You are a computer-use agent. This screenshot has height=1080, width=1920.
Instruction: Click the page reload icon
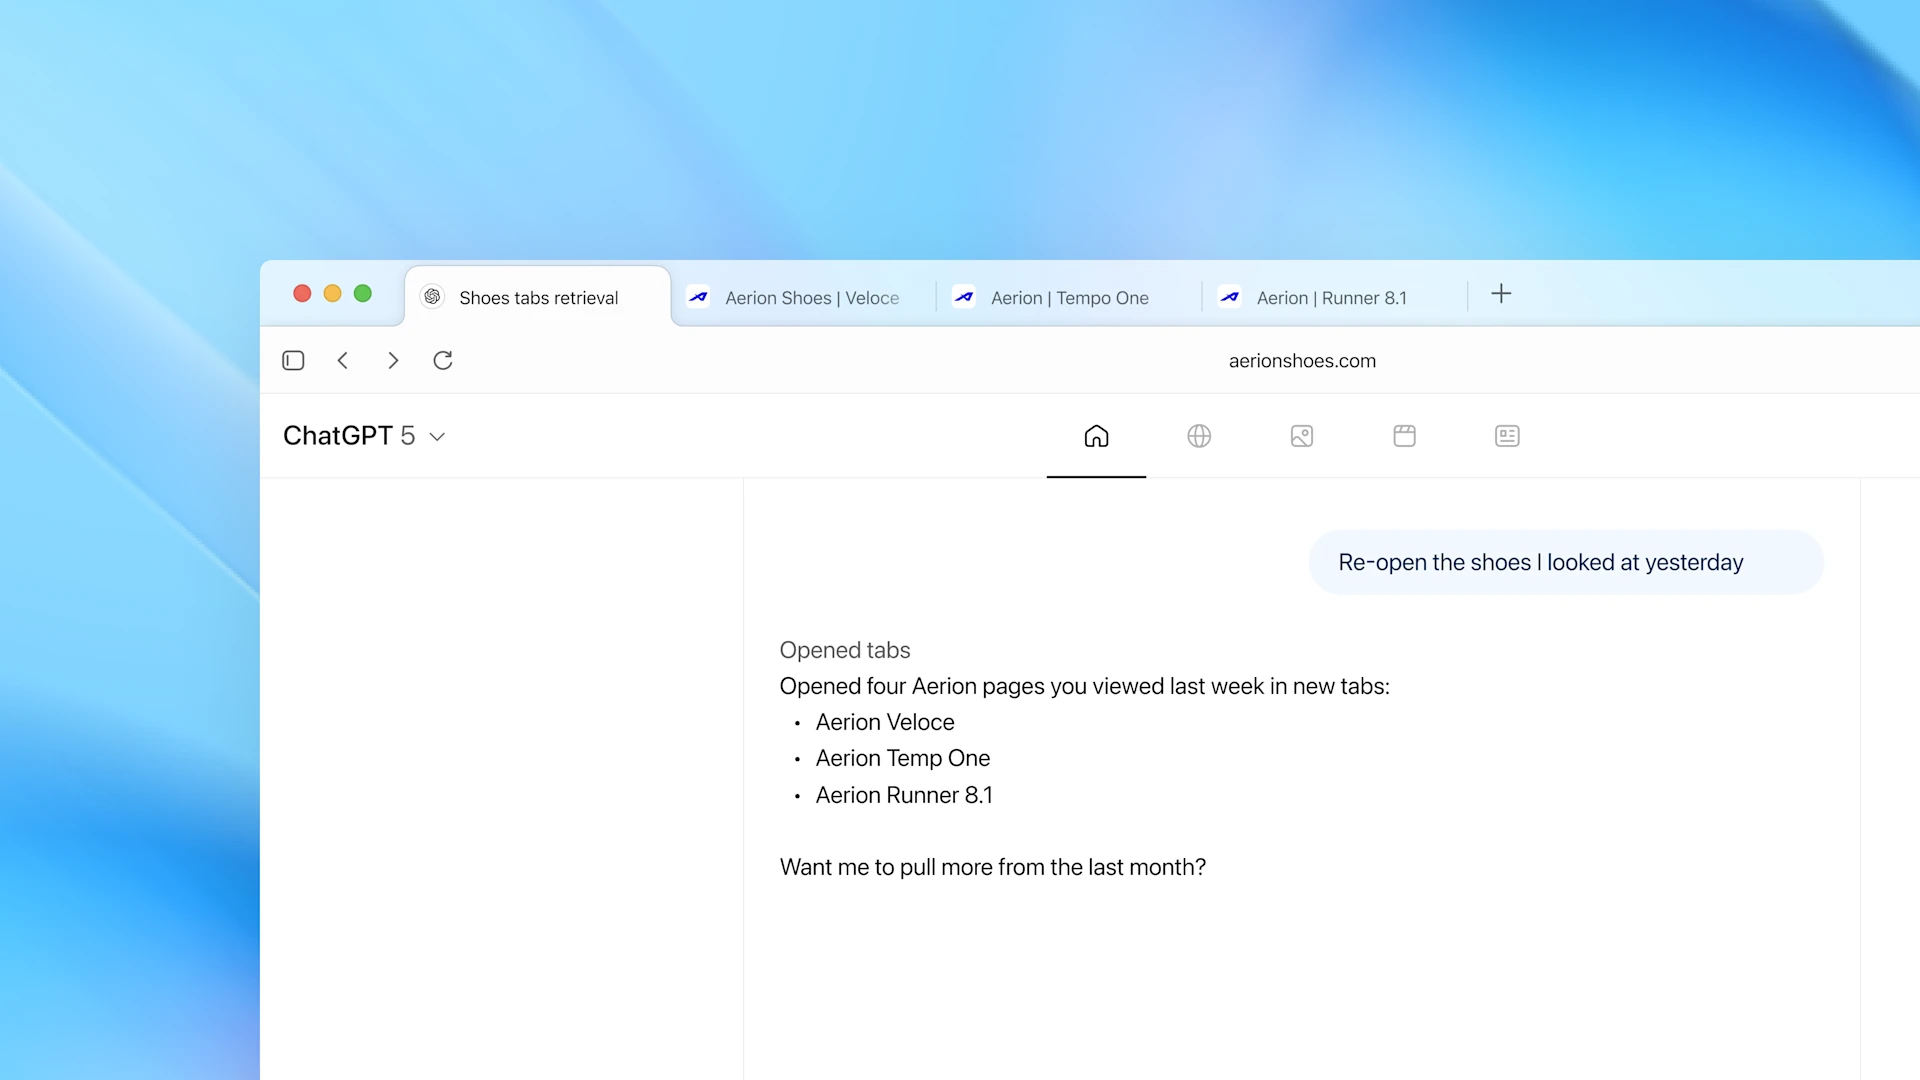pos(443,360)
